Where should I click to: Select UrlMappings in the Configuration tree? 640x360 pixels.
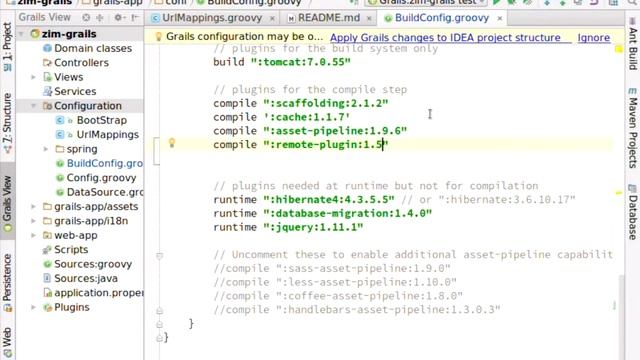(107, 135)
